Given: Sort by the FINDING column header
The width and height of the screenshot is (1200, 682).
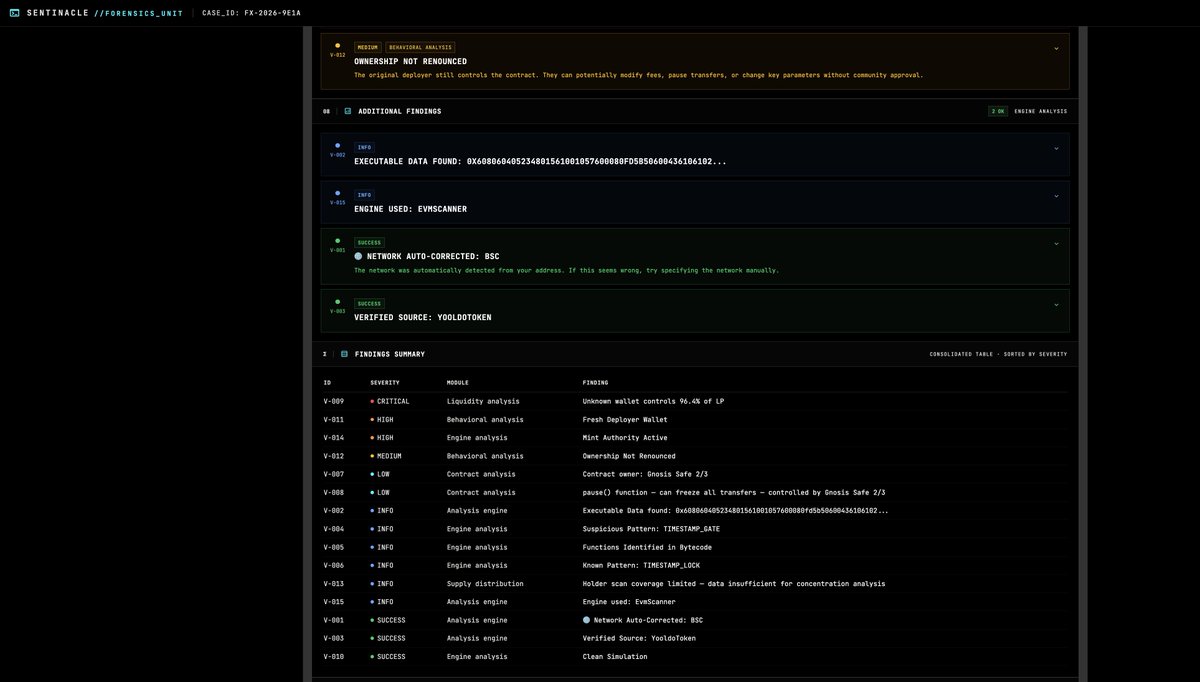Looking at the screenshot, I should 595,382.
